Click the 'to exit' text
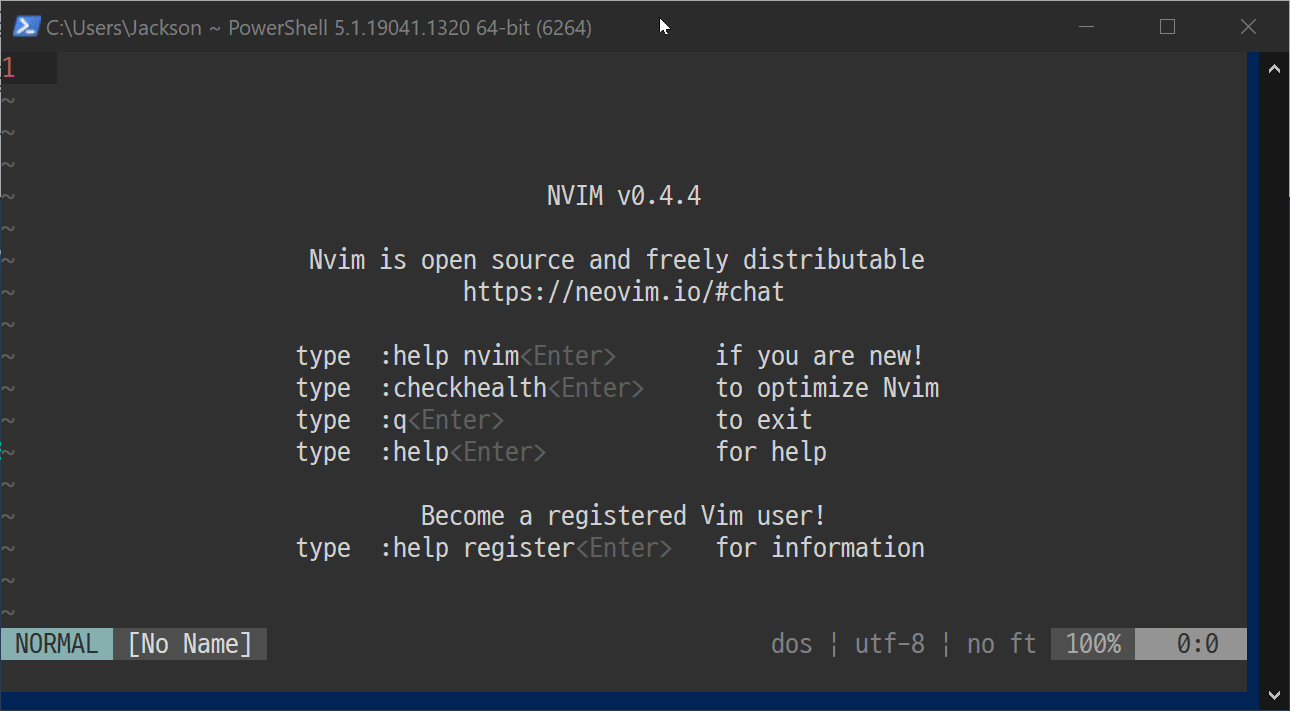 764,420
